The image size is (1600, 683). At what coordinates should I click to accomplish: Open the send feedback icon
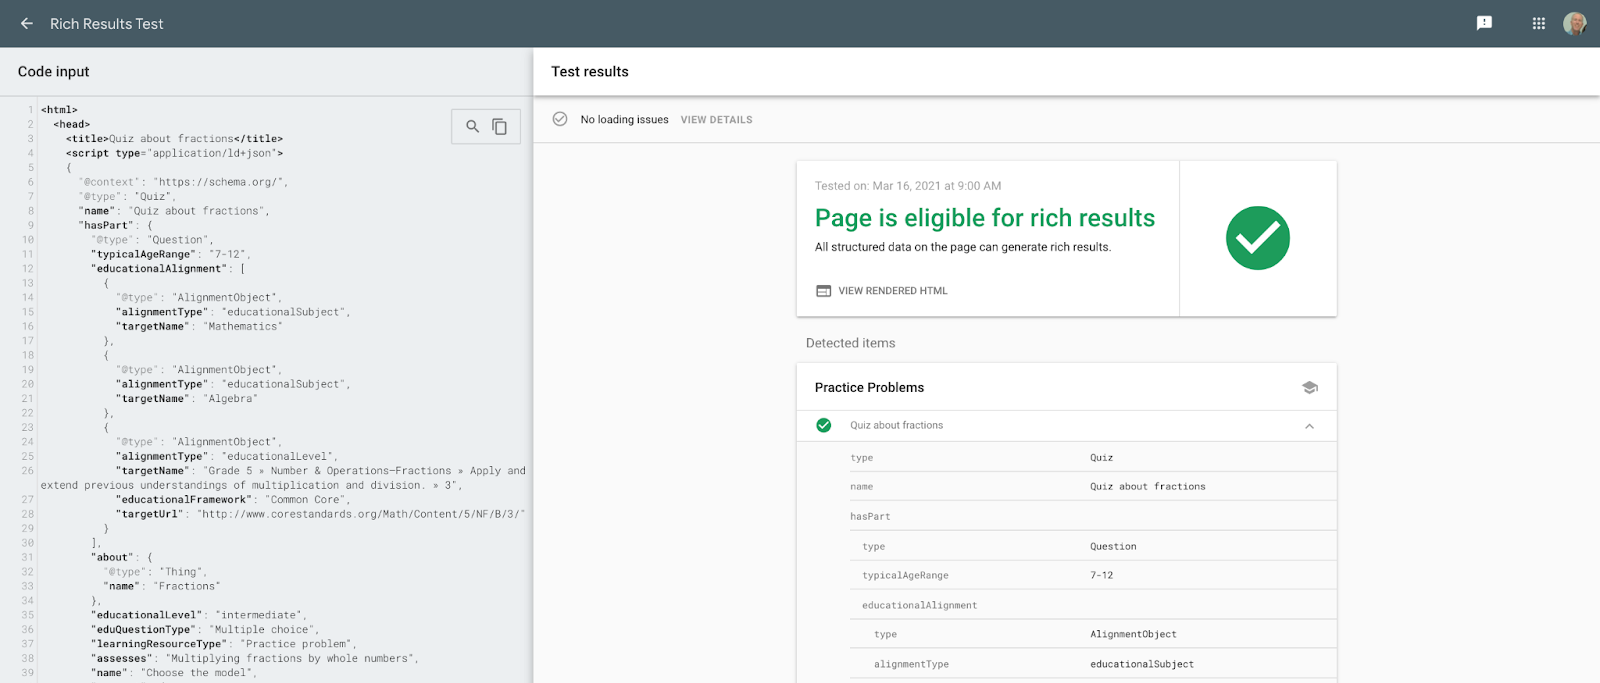point(1484,23)
